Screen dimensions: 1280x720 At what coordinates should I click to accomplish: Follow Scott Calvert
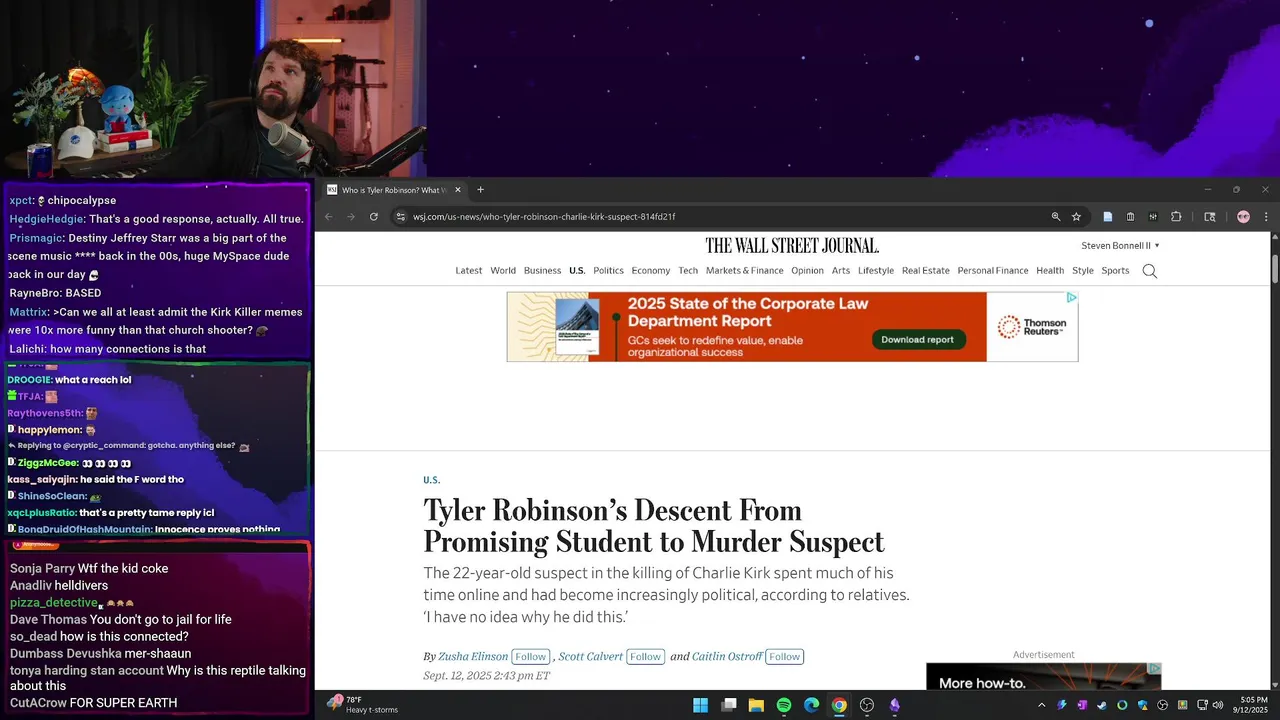(645, 657)
